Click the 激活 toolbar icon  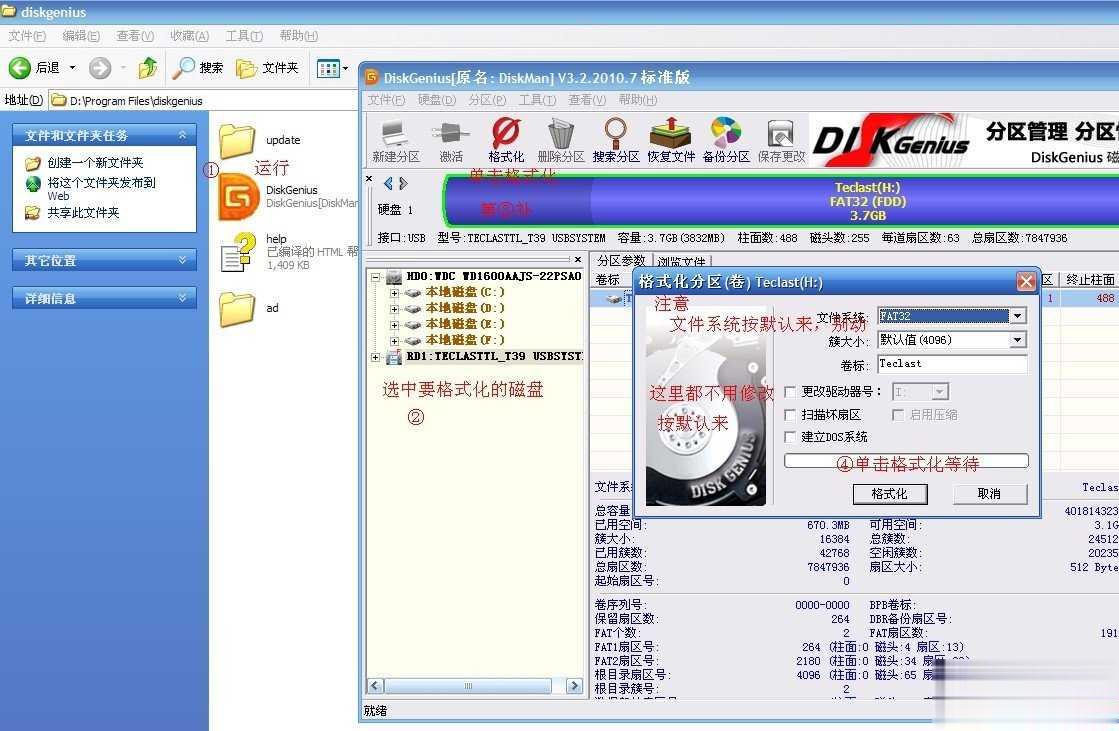(x=450, y=141)
